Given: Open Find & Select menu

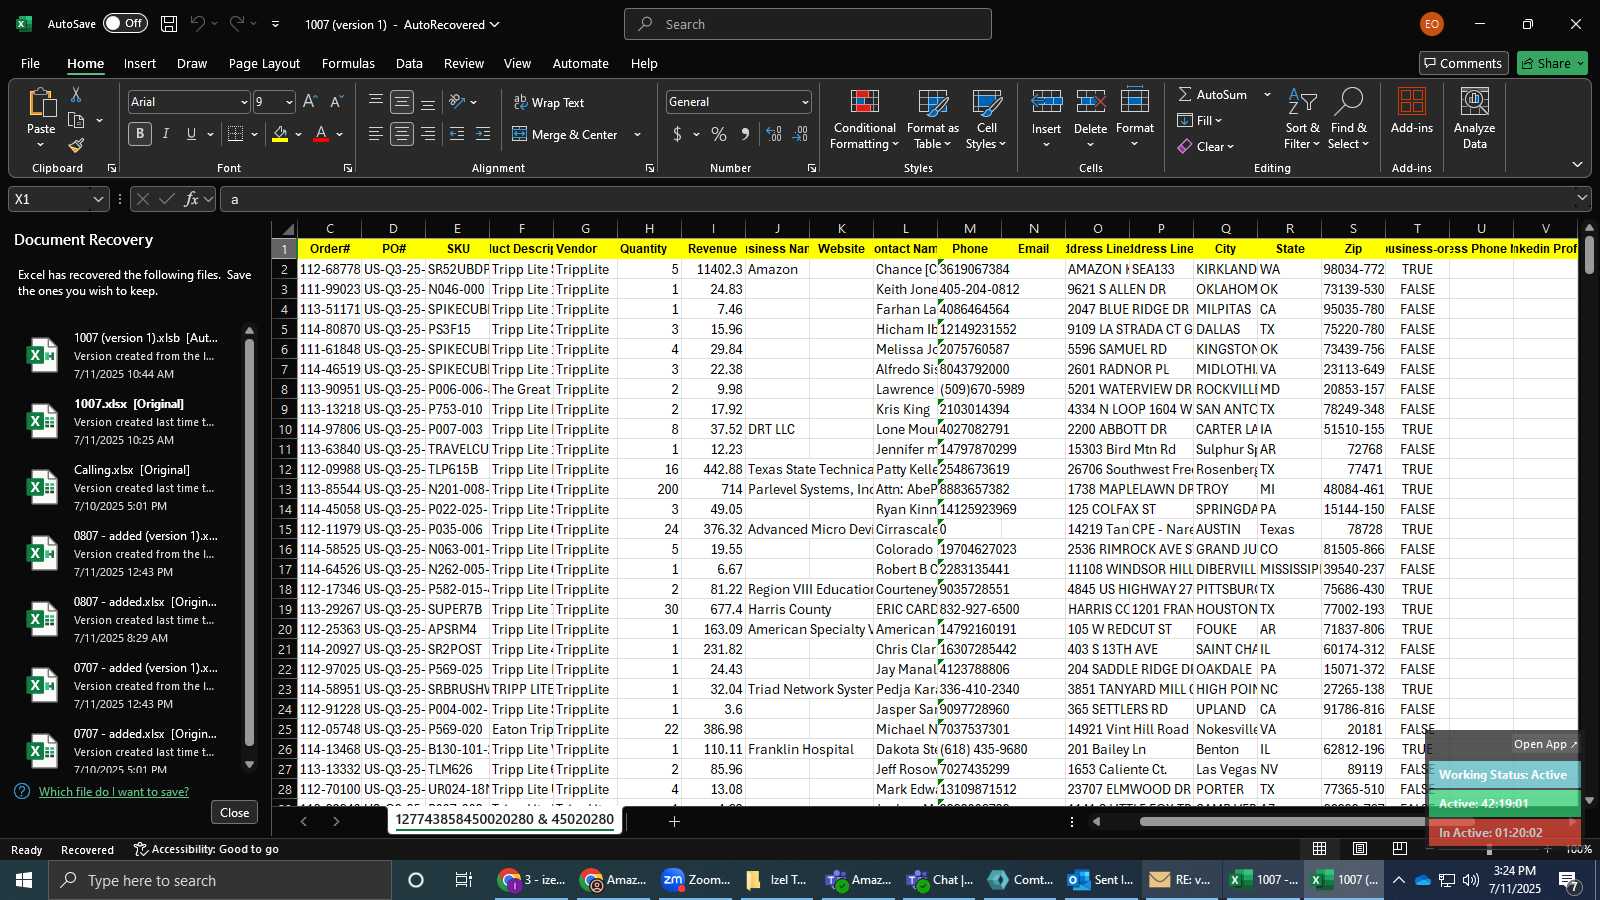Looking at the screenshot, I should tap(1348, 119).
